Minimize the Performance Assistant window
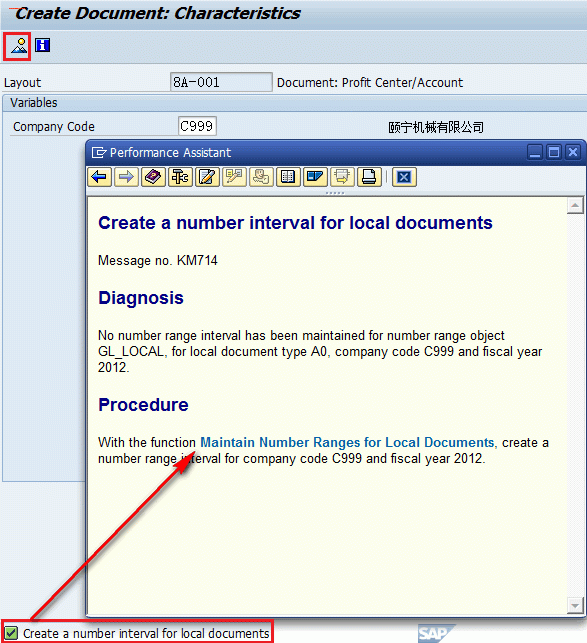Viewport: 587px width, 643px height. (x=535, y=152)
